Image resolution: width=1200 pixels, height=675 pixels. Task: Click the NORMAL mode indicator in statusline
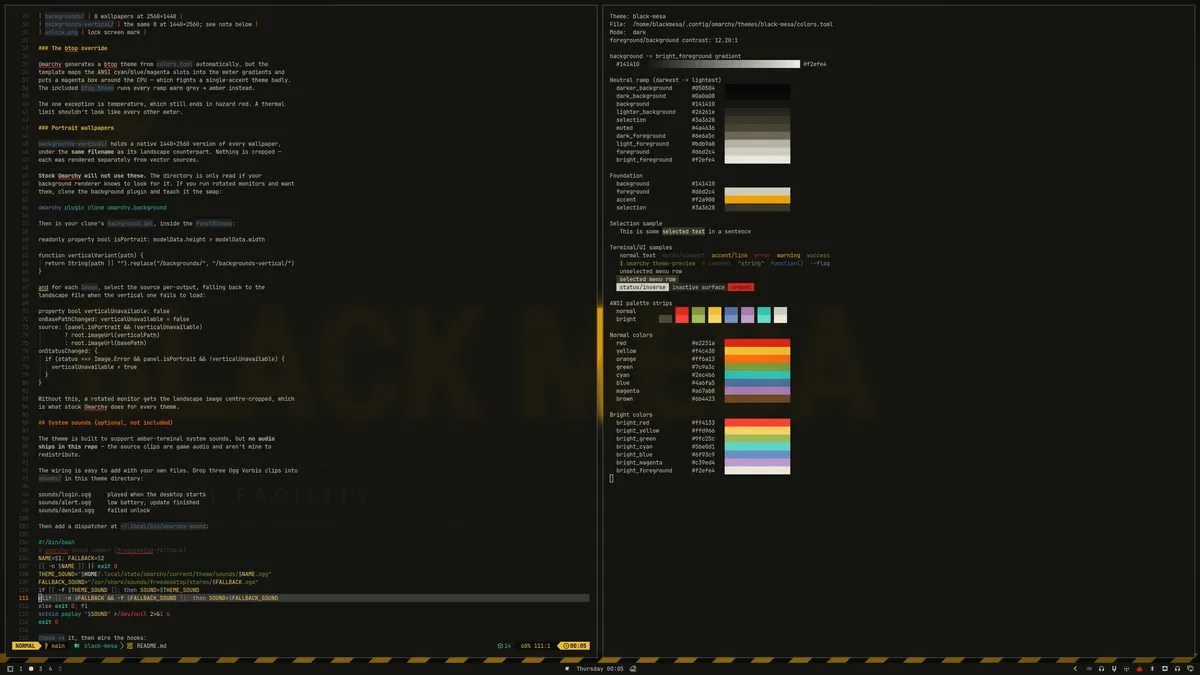(x=25, y=646)
